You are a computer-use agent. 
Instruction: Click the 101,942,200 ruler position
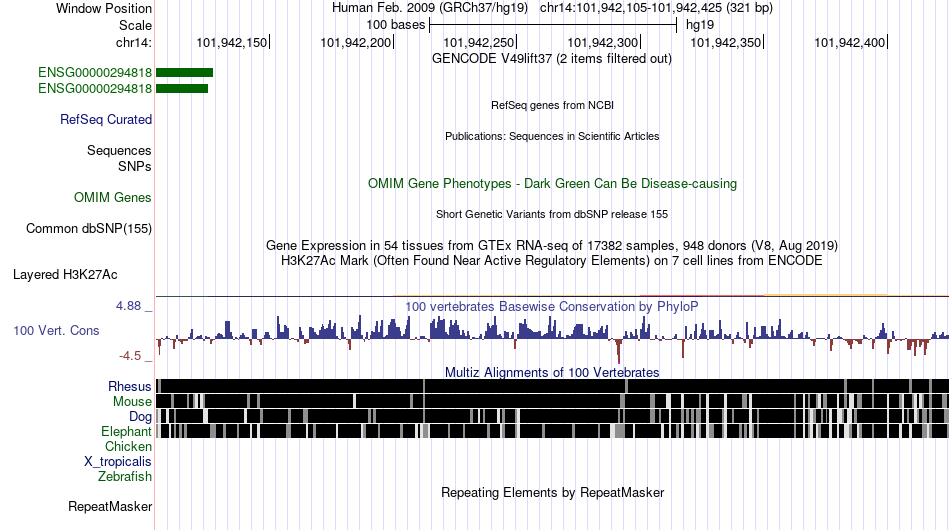pyautogui.click(x=356, y=42)
